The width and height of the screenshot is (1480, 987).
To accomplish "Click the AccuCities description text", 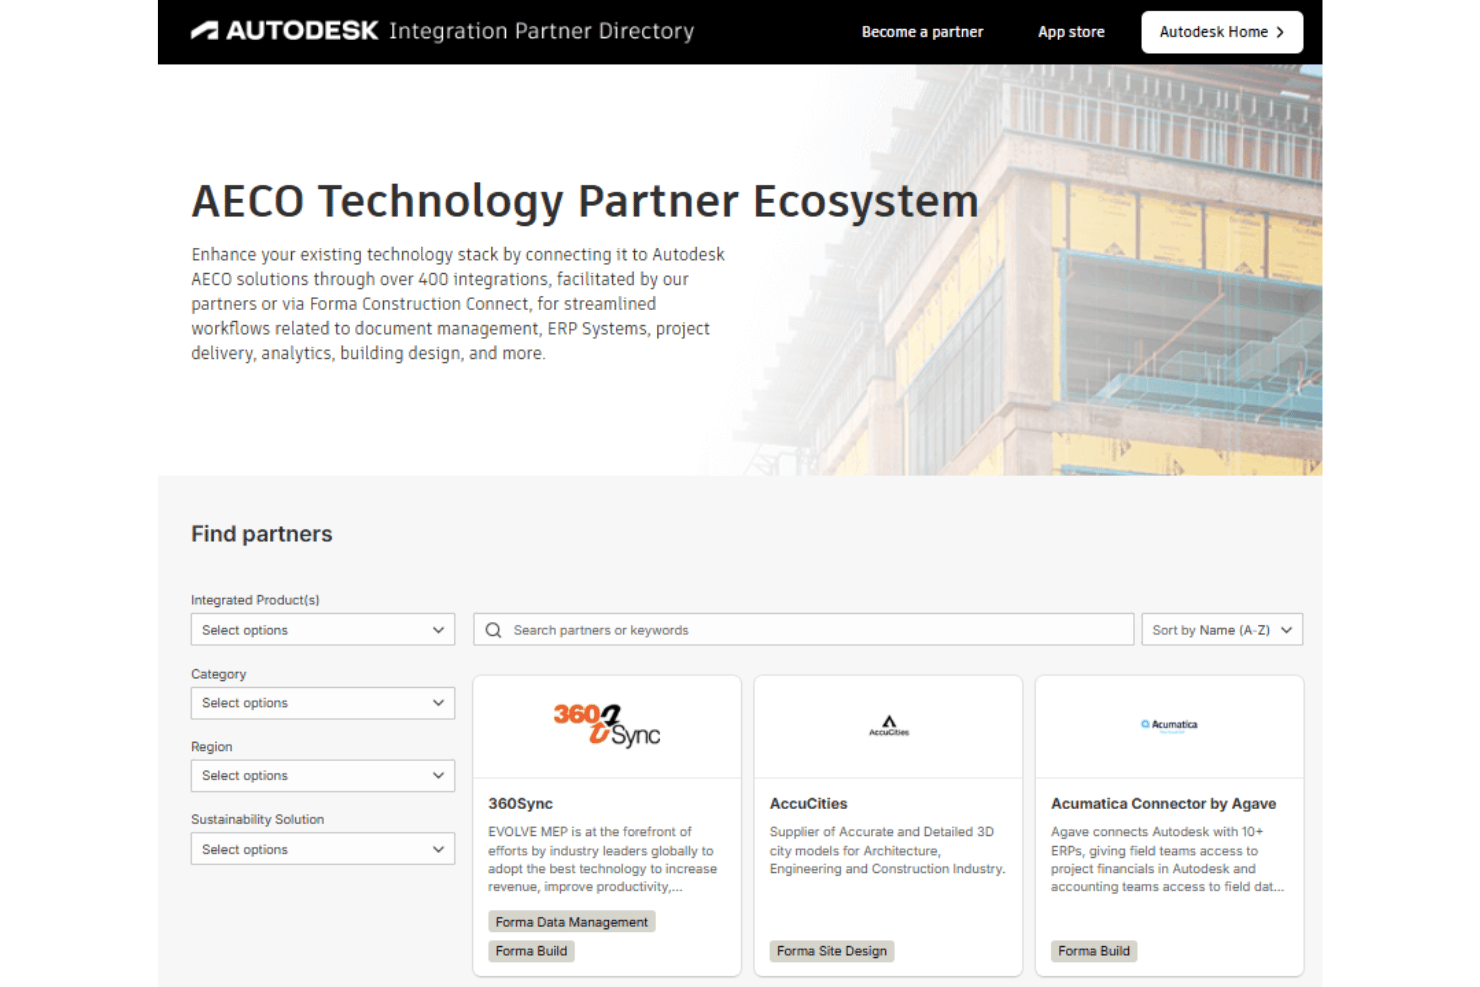I will point(887,850).
